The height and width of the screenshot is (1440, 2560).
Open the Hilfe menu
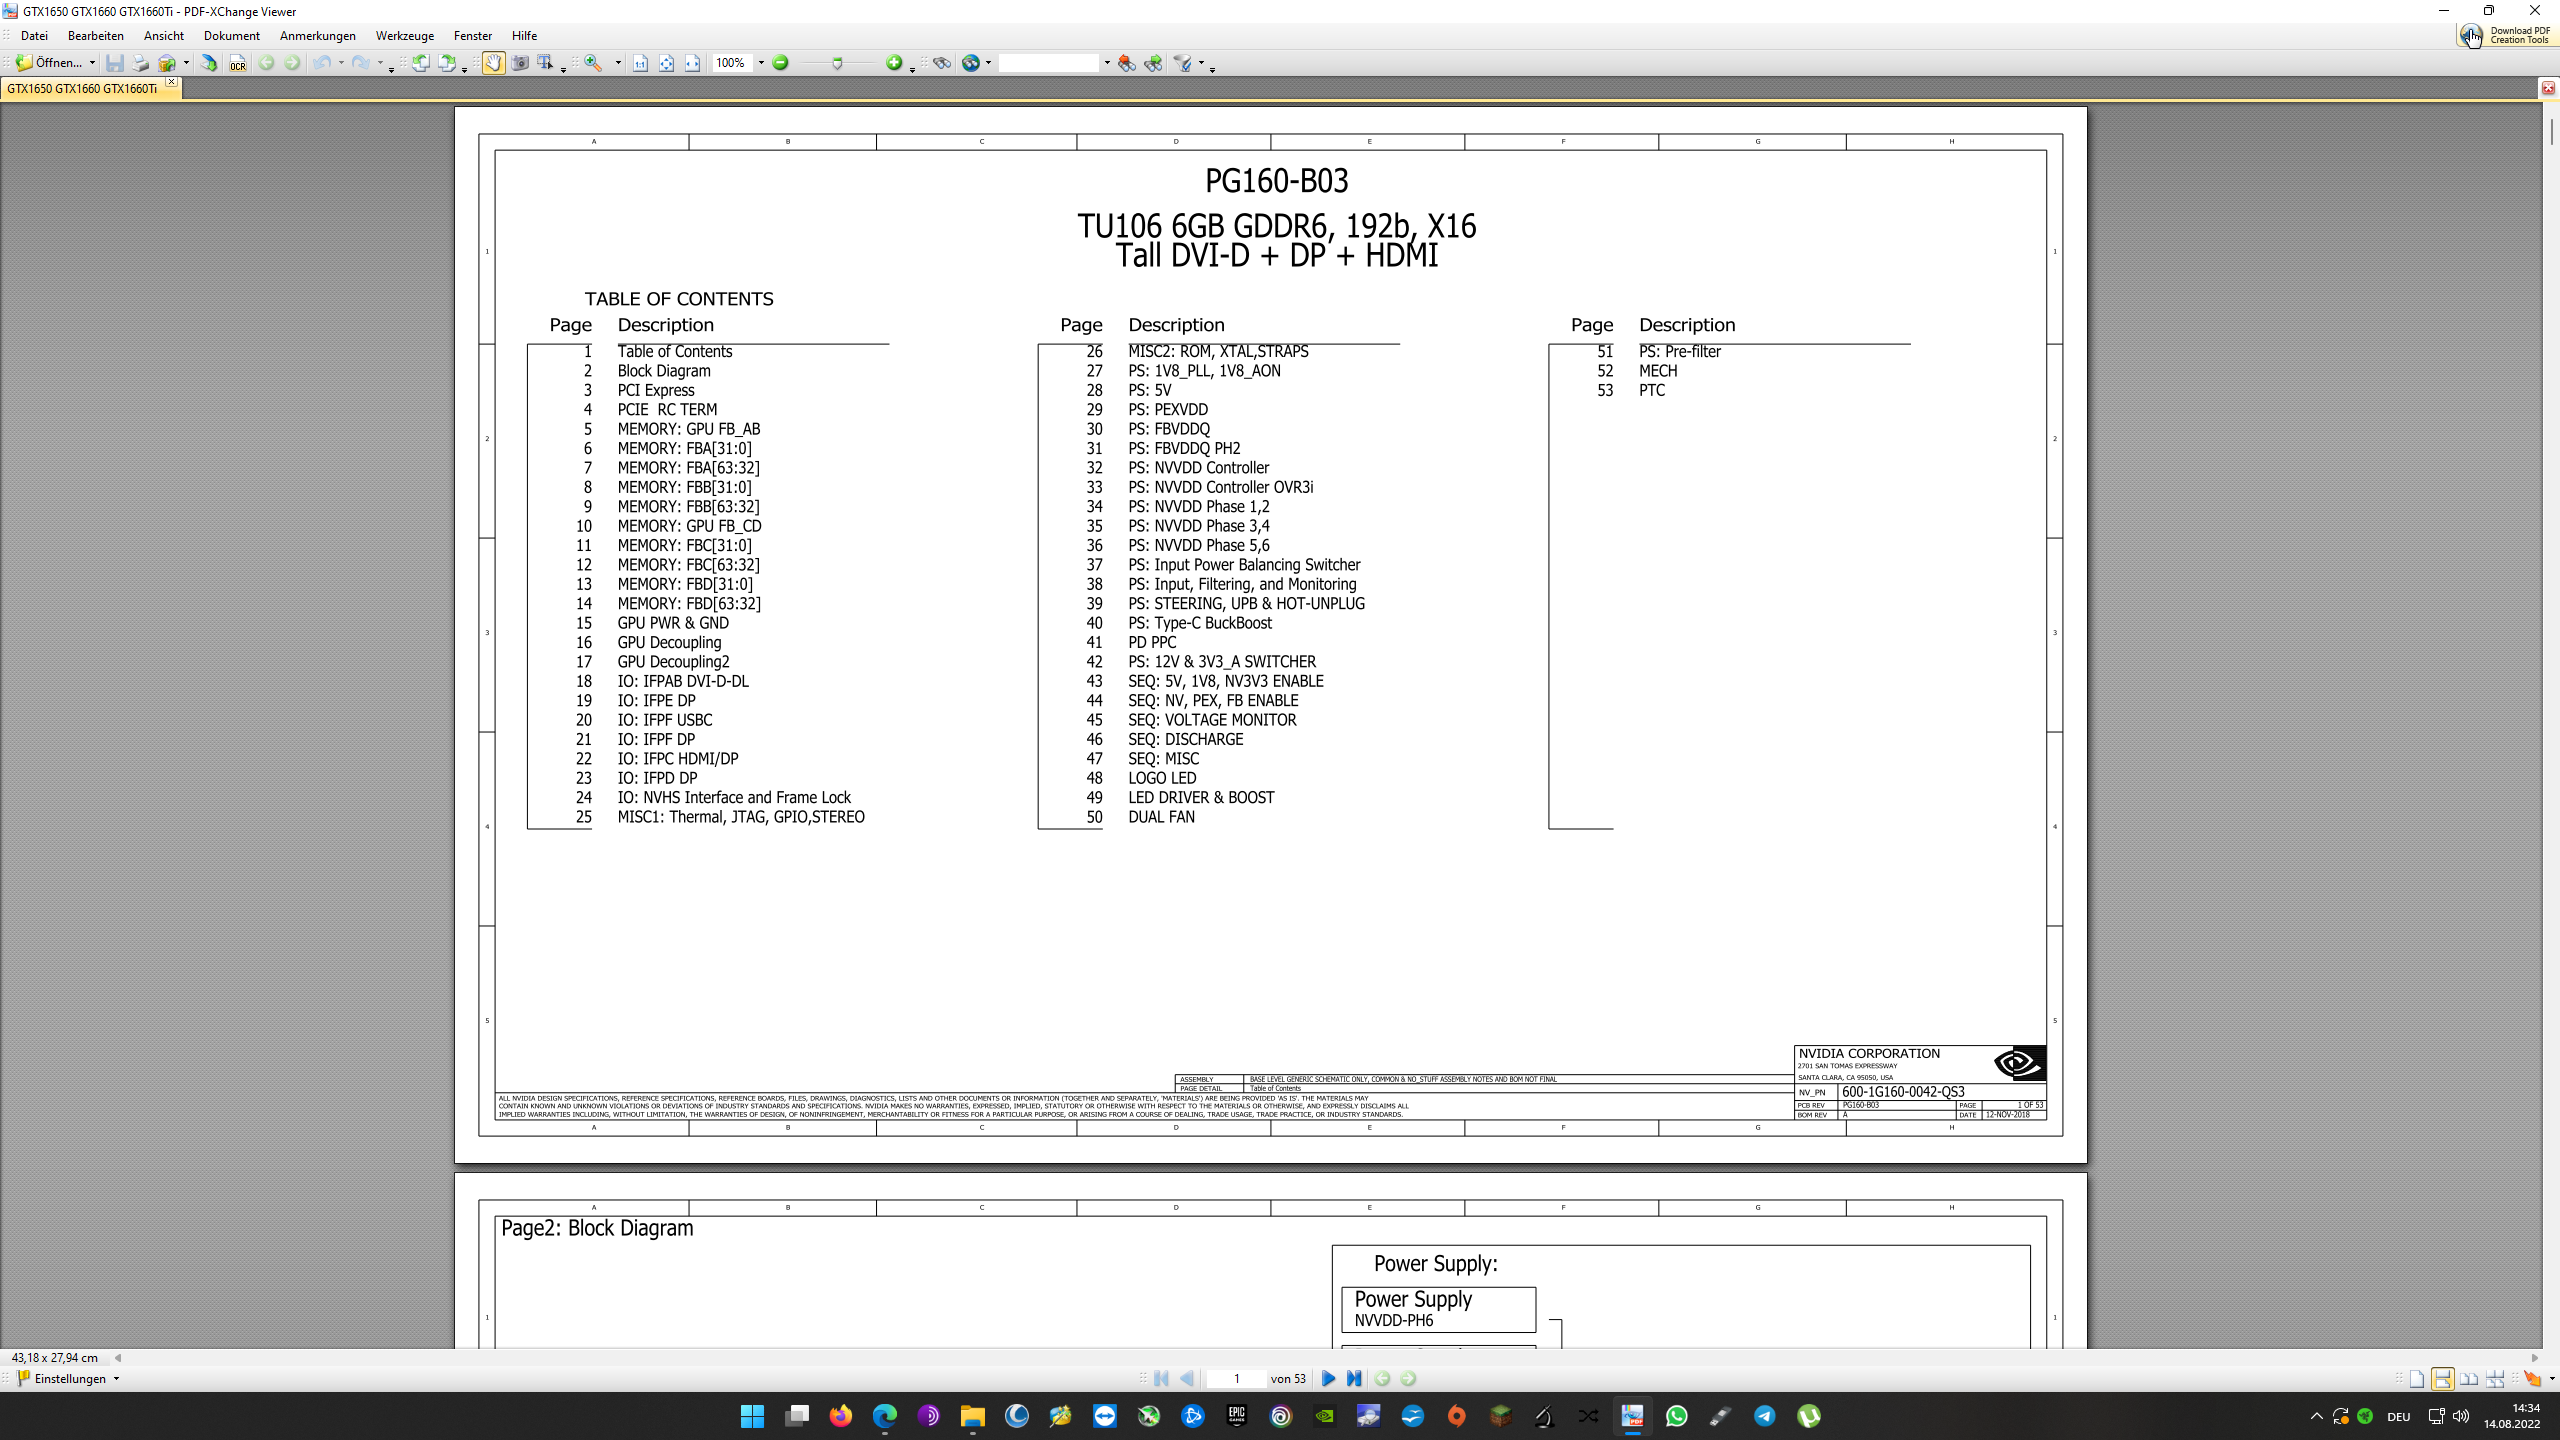click(524, 36)
